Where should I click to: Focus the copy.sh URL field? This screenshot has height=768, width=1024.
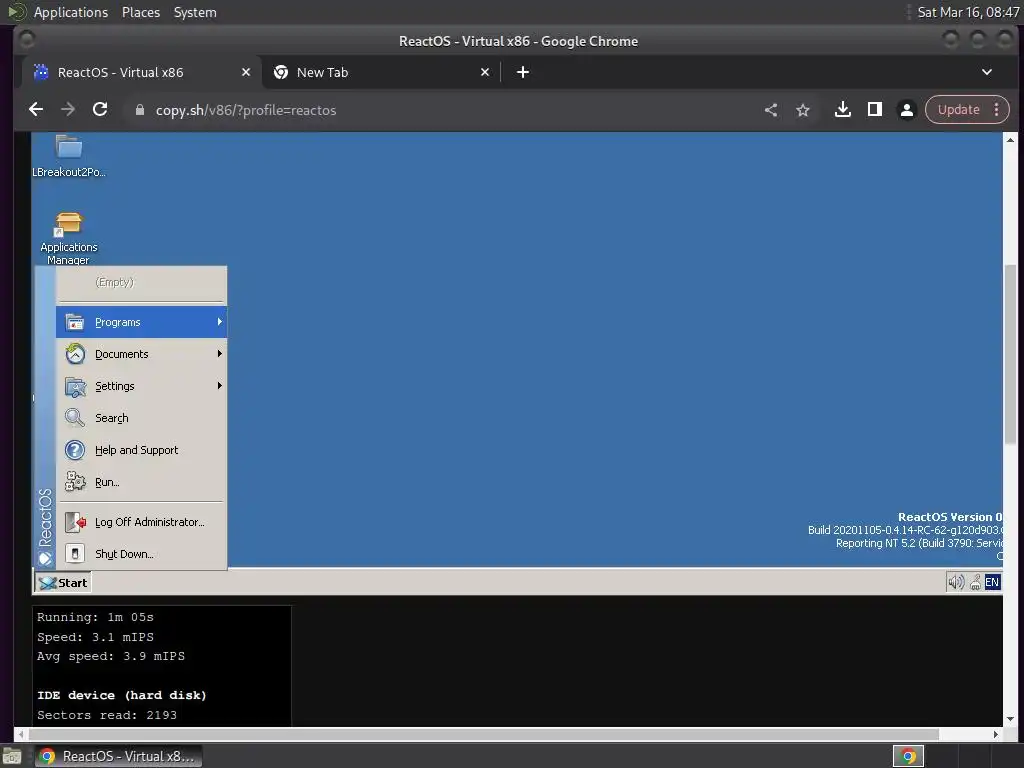(x=246, y=110)
